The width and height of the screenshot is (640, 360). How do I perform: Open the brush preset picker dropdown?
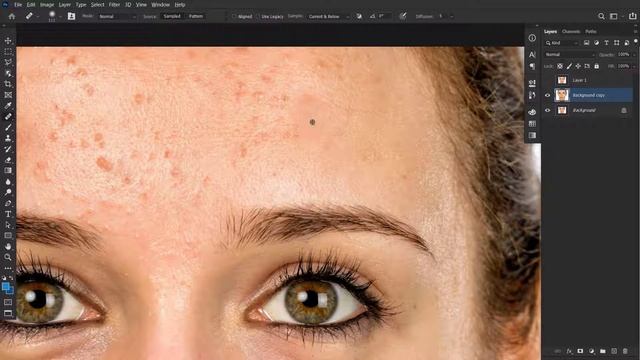(x=60, y=17)
